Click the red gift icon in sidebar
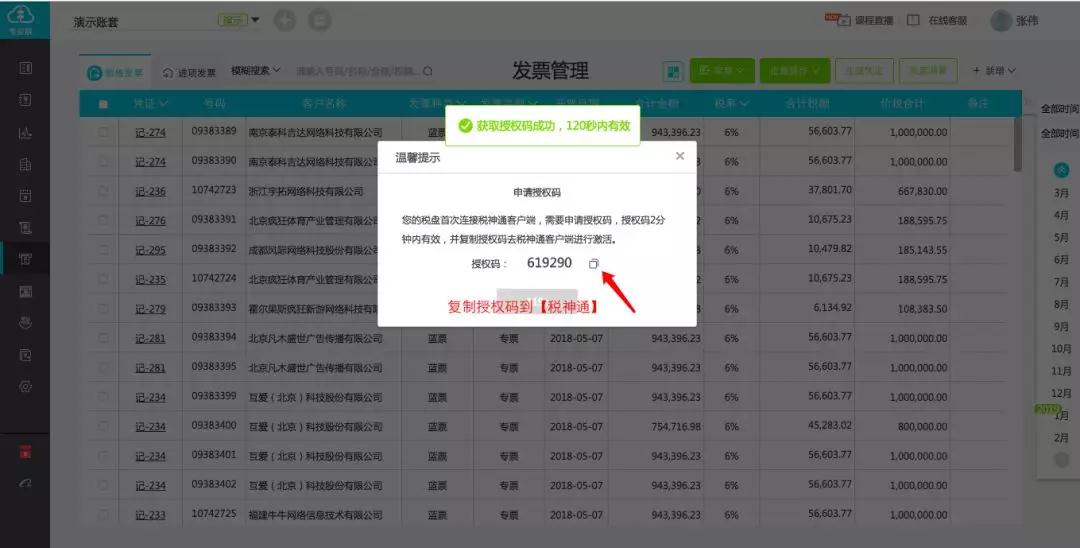Viewport: 1080px width, 548px height. [26, 451]
